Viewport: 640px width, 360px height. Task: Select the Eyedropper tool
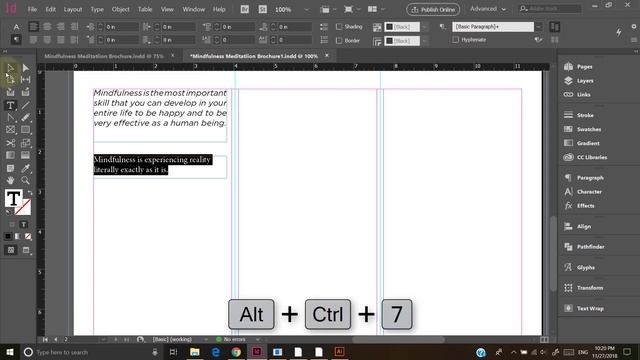26,168
